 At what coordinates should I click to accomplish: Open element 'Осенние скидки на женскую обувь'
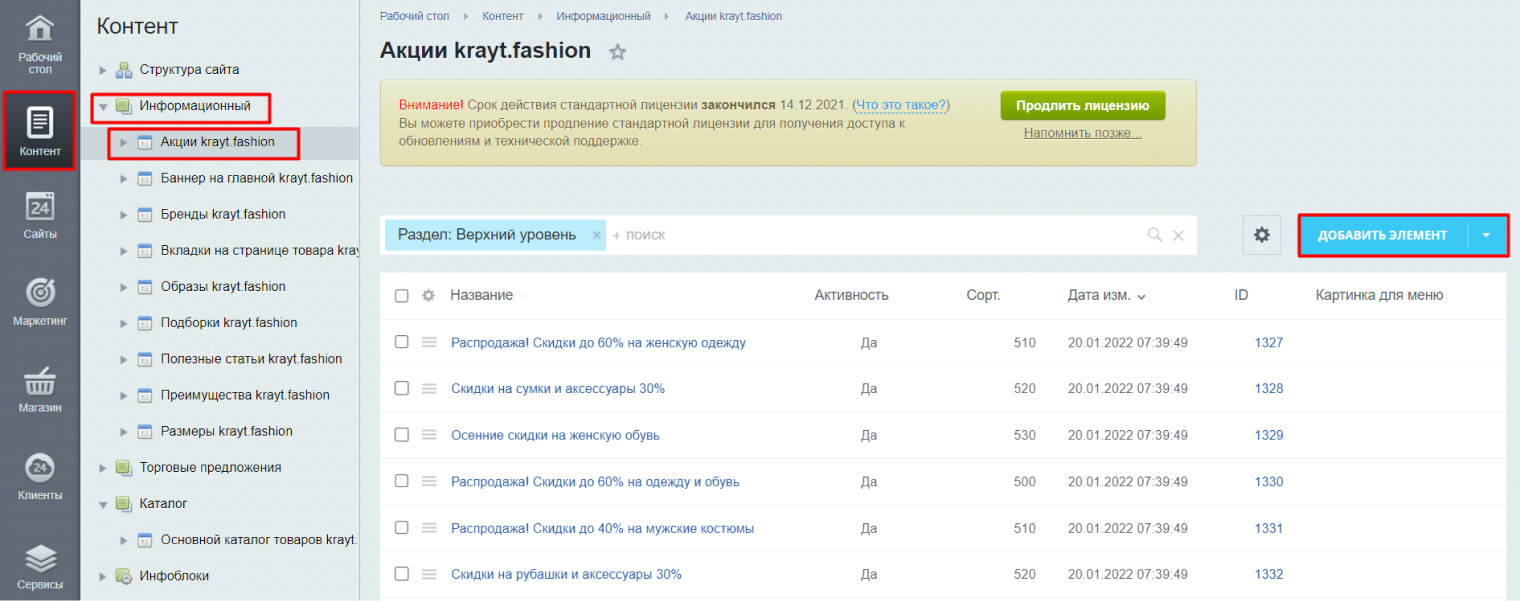click(555, 435)
